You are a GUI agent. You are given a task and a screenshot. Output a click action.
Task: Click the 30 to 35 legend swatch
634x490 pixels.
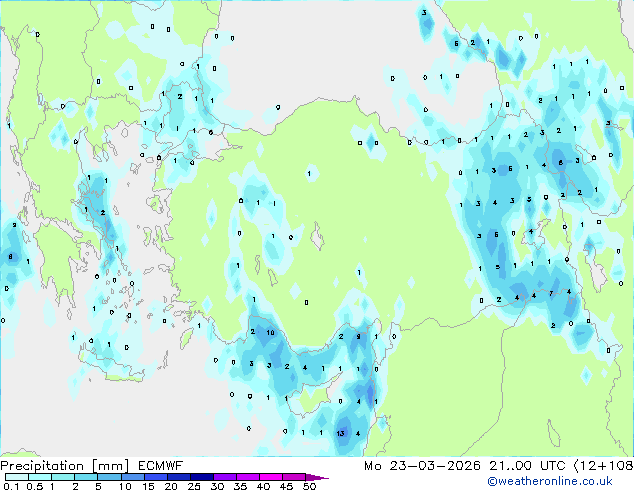click(224, 477)
